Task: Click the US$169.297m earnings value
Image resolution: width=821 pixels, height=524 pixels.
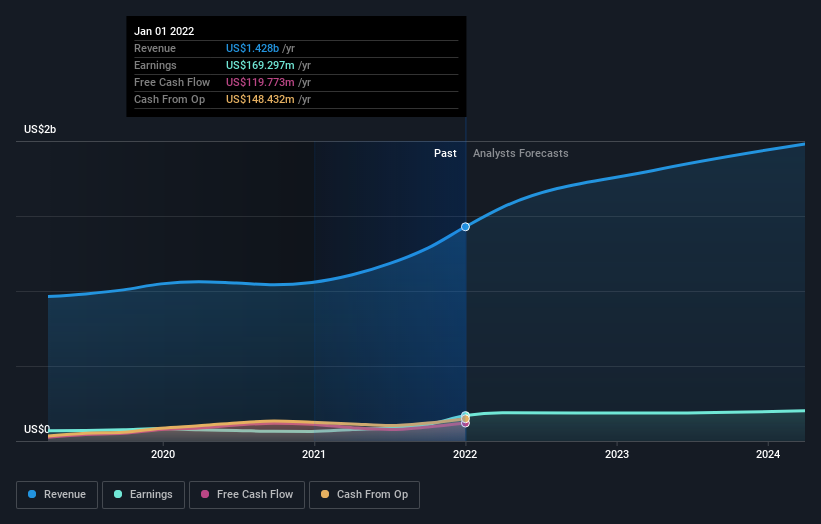Action: [x=260, y=65]
